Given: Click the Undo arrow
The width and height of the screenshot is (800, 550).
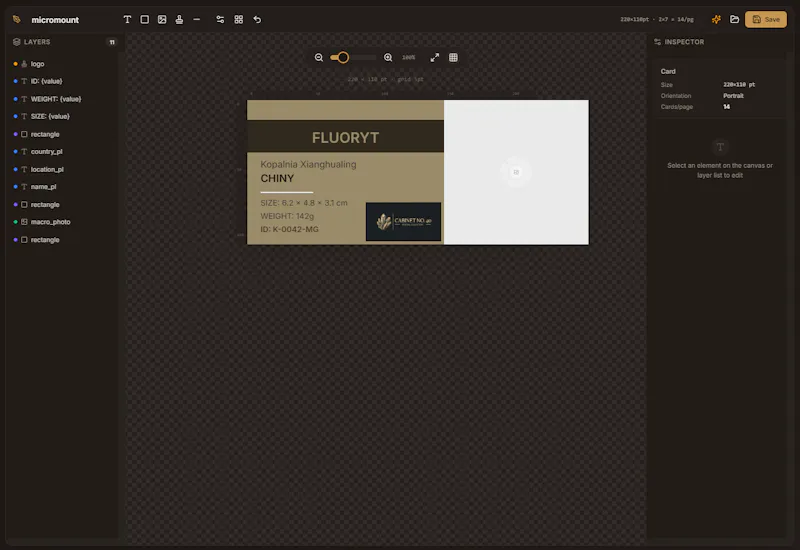Looking at the screenshot, I should pyautogui.click(x=257, y=19).
